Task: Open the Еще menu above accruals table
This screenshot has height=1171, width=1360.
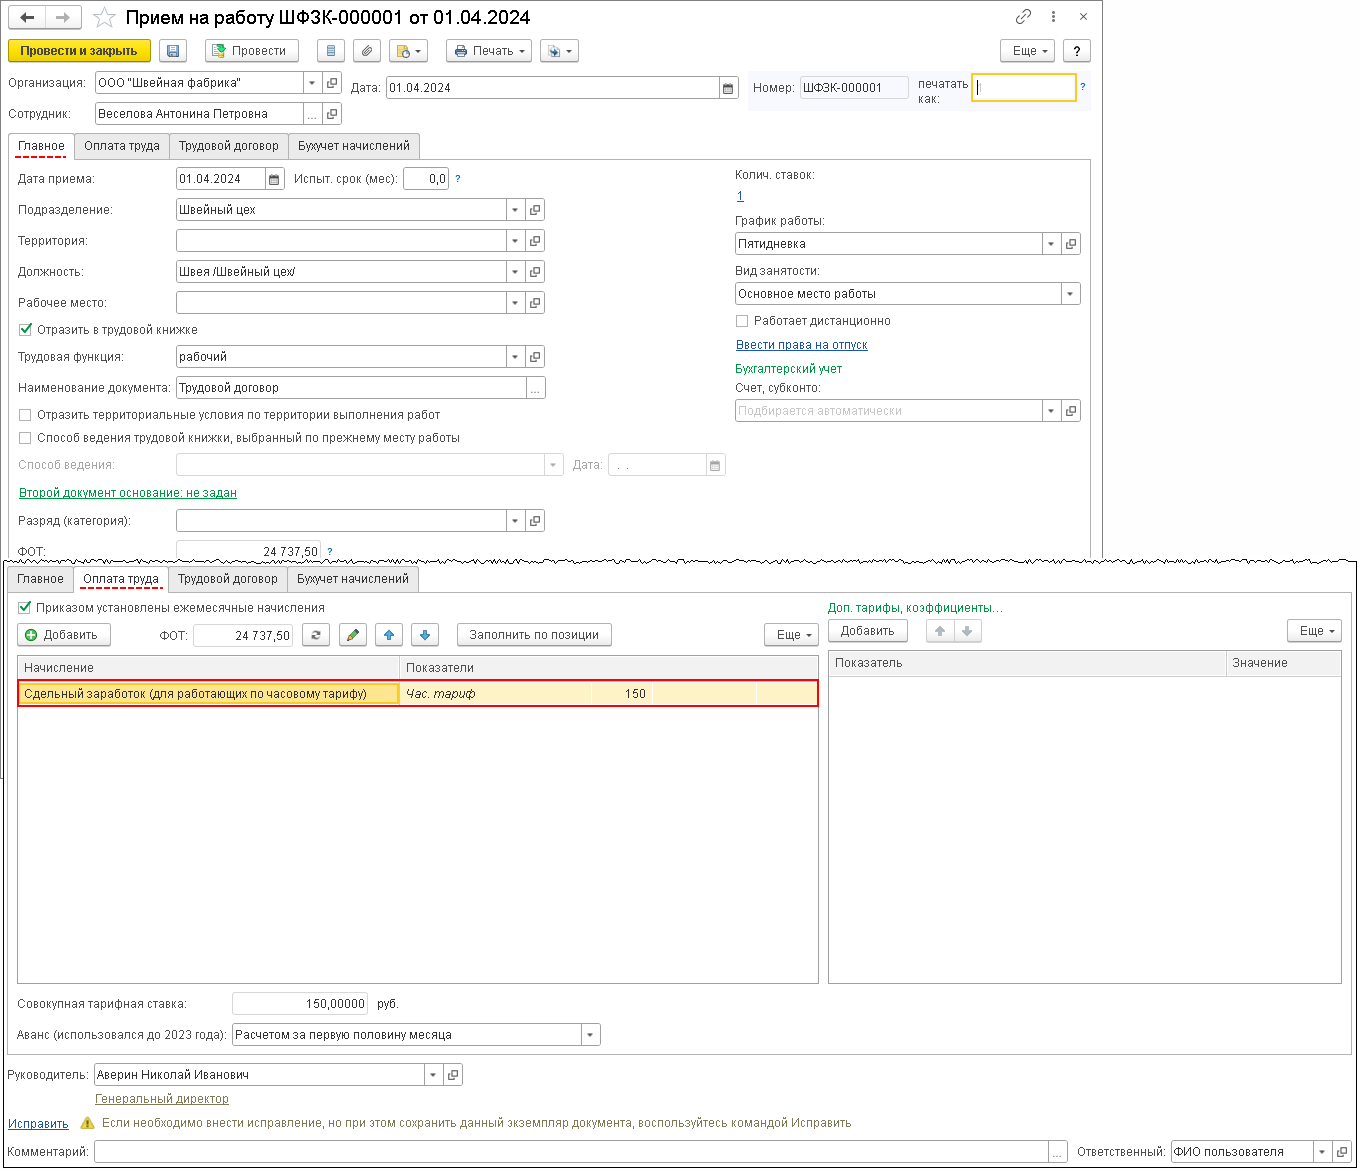Action: pos(791,635)
